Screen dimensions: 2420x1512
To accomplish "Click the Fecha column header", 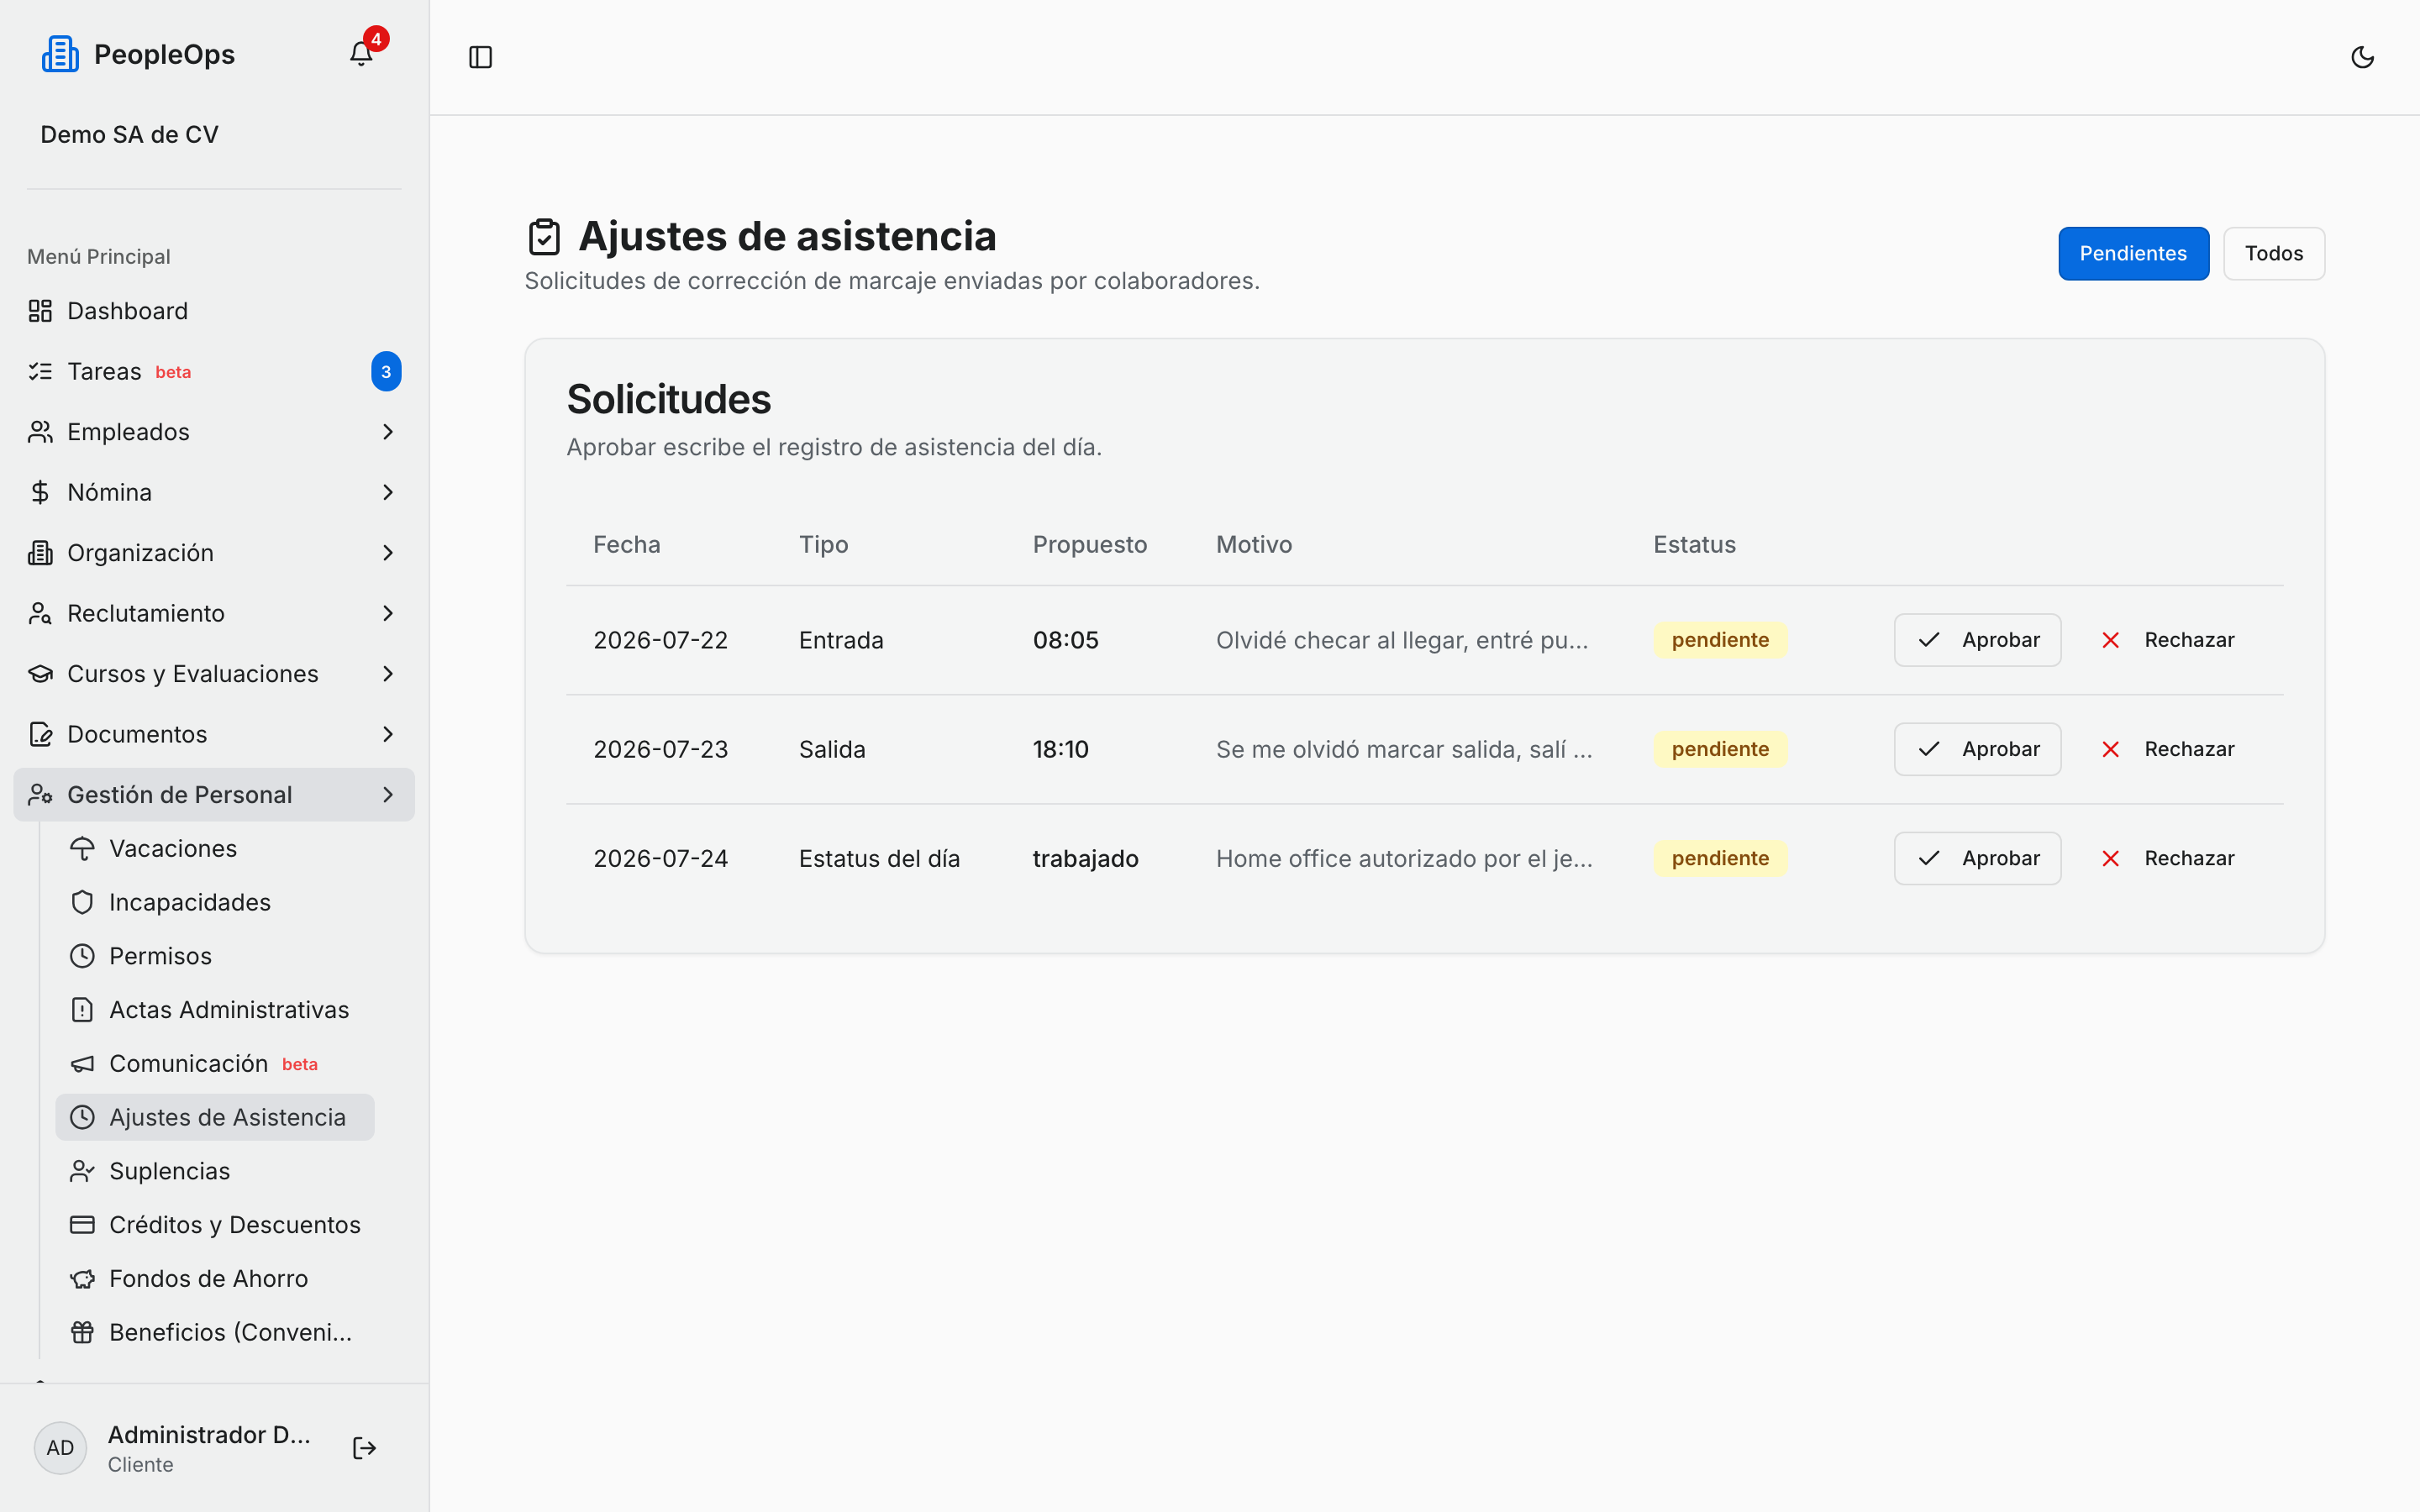I will click(x=627, y=545).
